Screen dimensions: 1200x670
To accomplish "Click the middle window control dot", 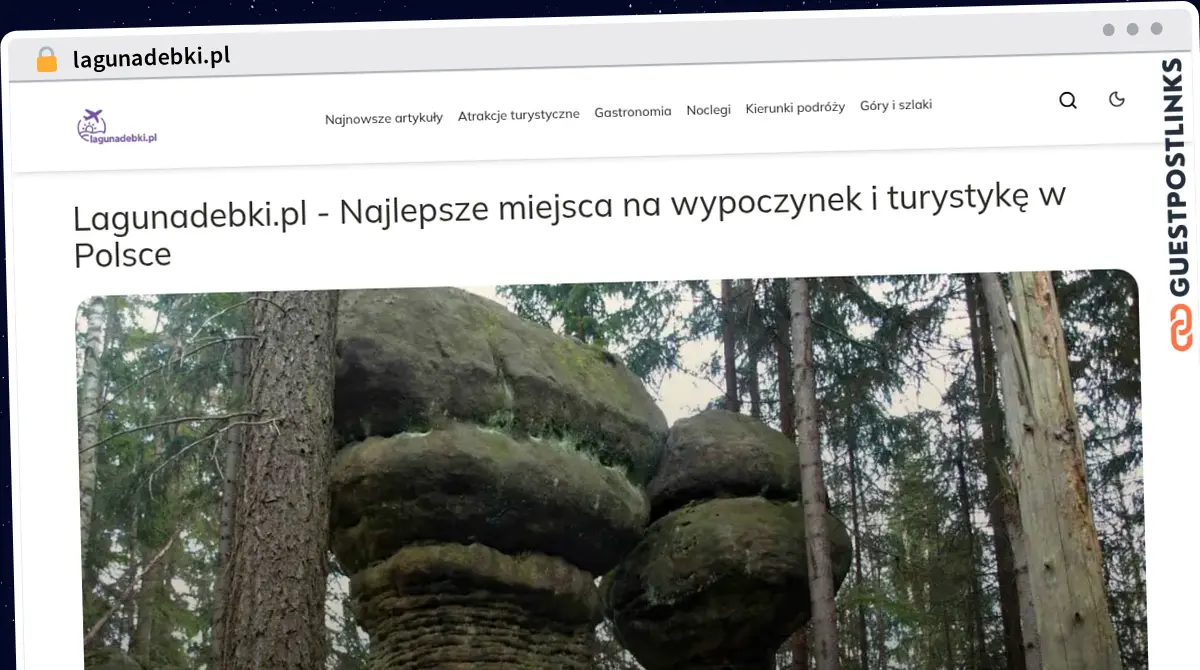I will [x=1133, y=29].
